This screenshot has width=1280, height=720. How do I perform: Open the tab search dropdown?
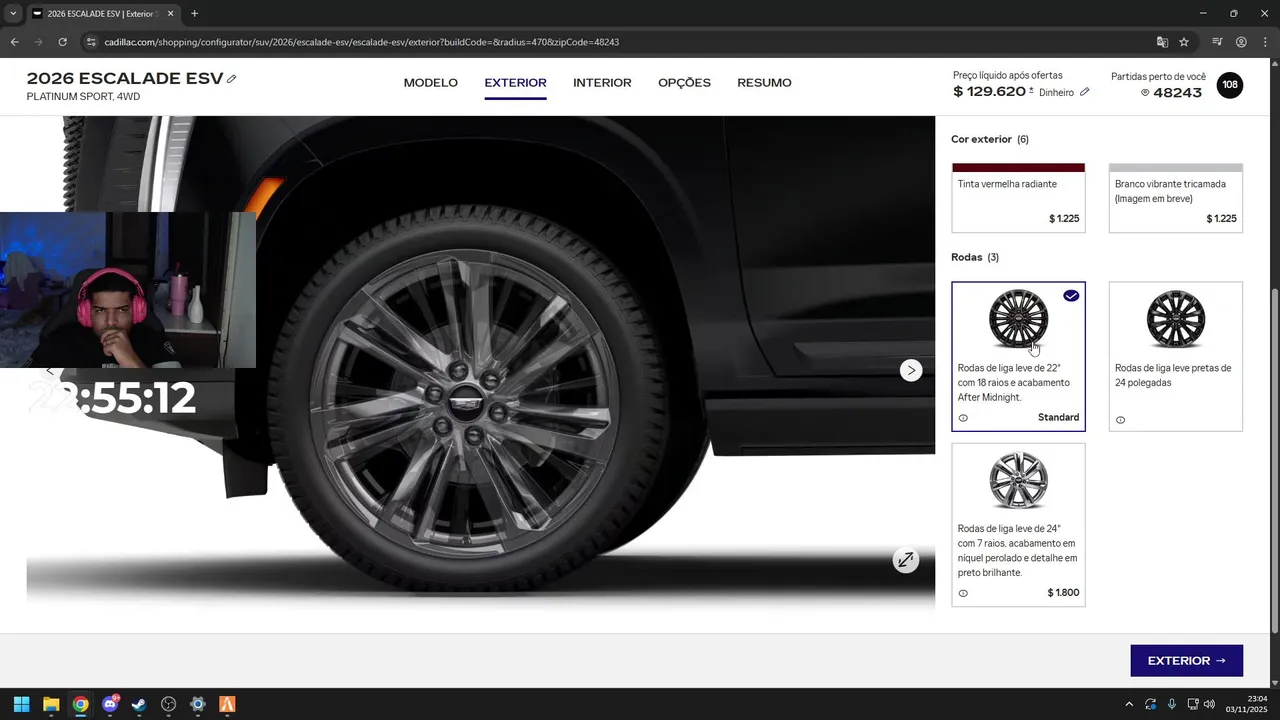point(13,14)
